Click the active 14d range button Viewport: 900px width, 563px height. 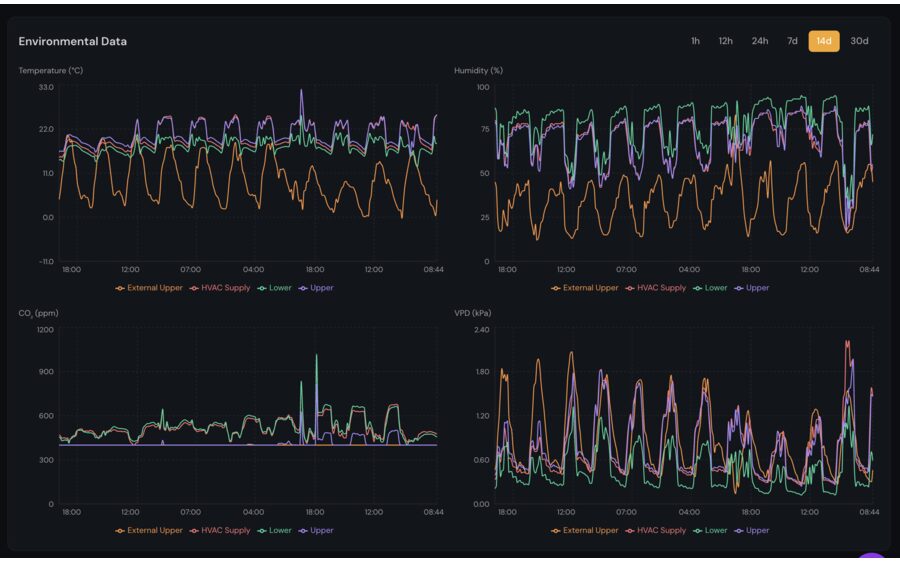824,41
